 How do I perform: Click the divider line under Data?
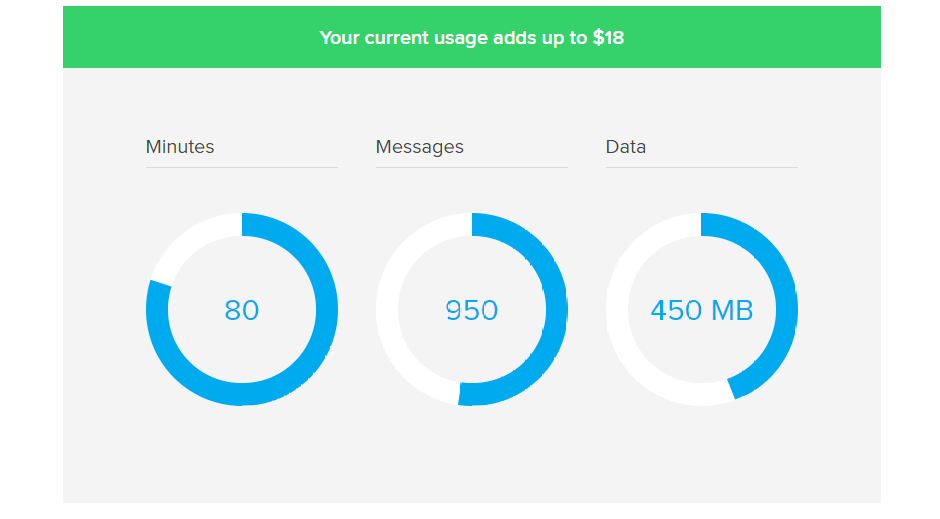[x=702, y=167]
